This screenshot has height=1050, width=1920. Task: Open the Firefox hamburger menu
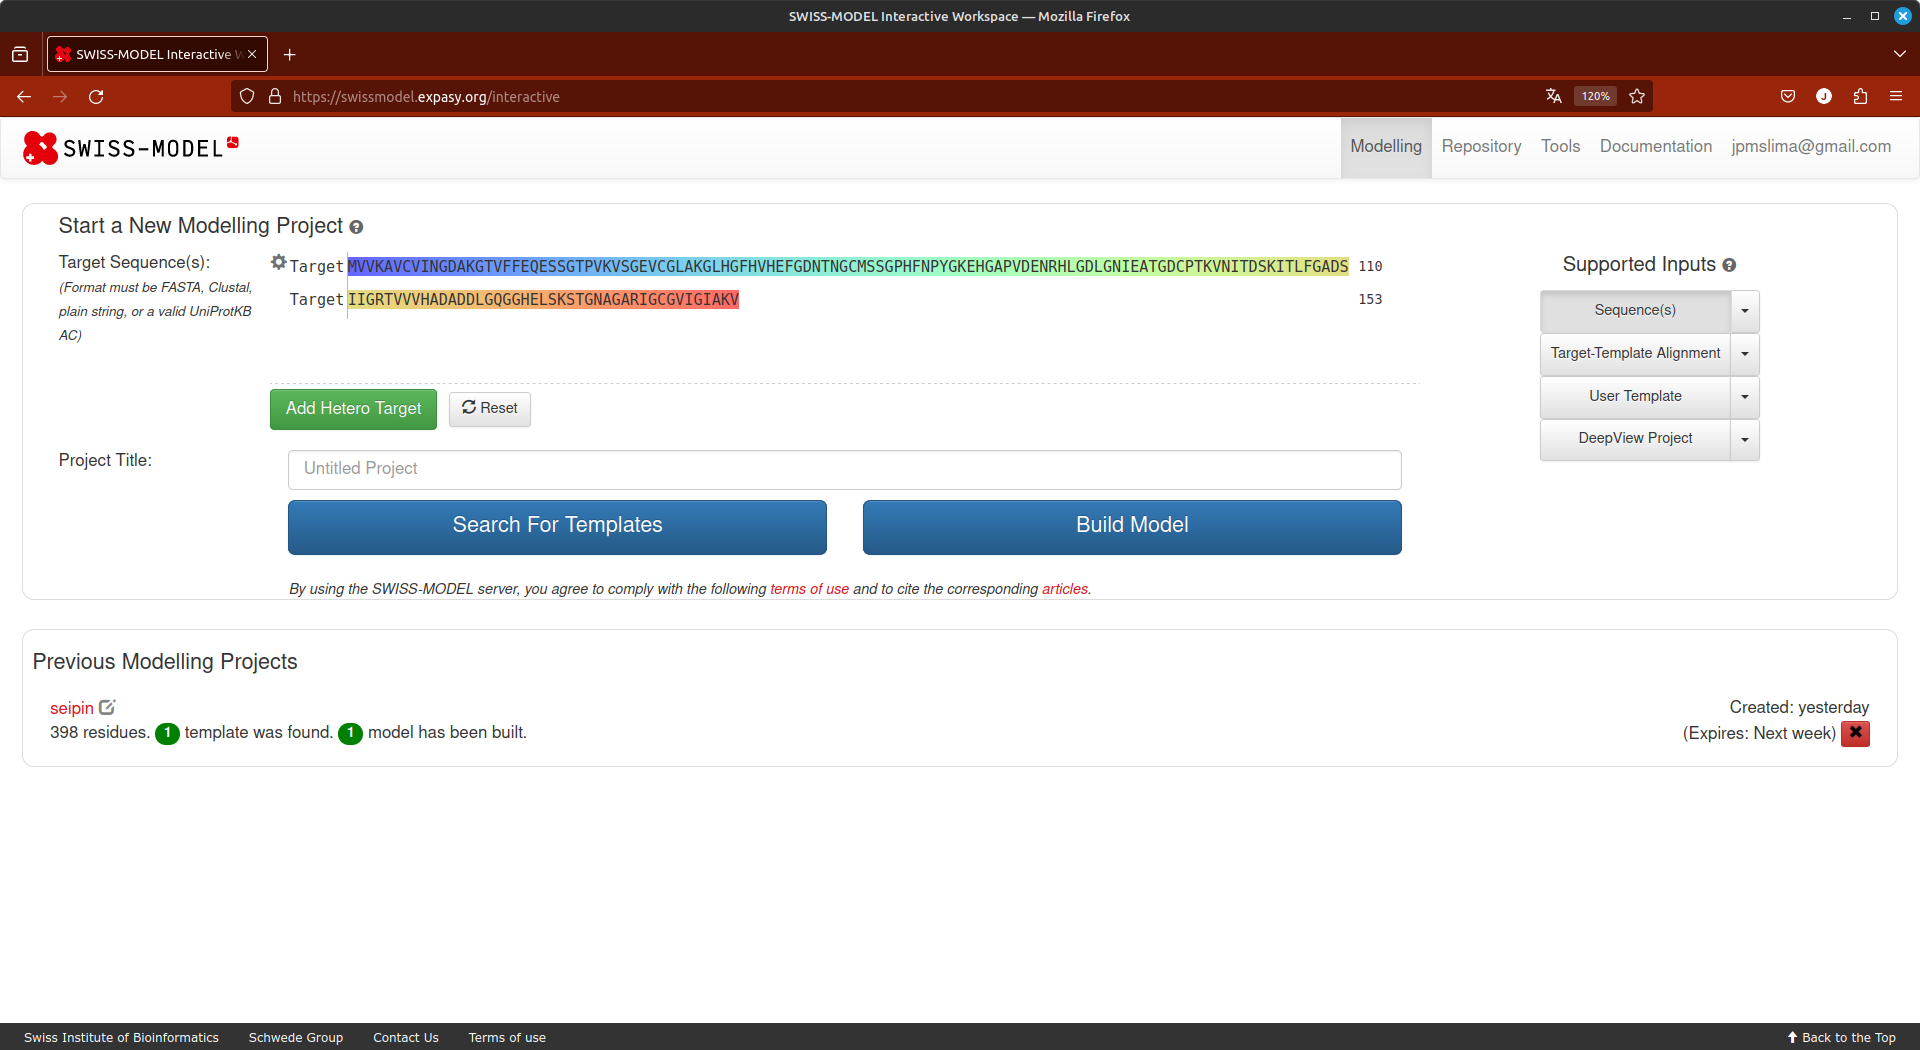pyautogui.click(x=1896, y=96)
